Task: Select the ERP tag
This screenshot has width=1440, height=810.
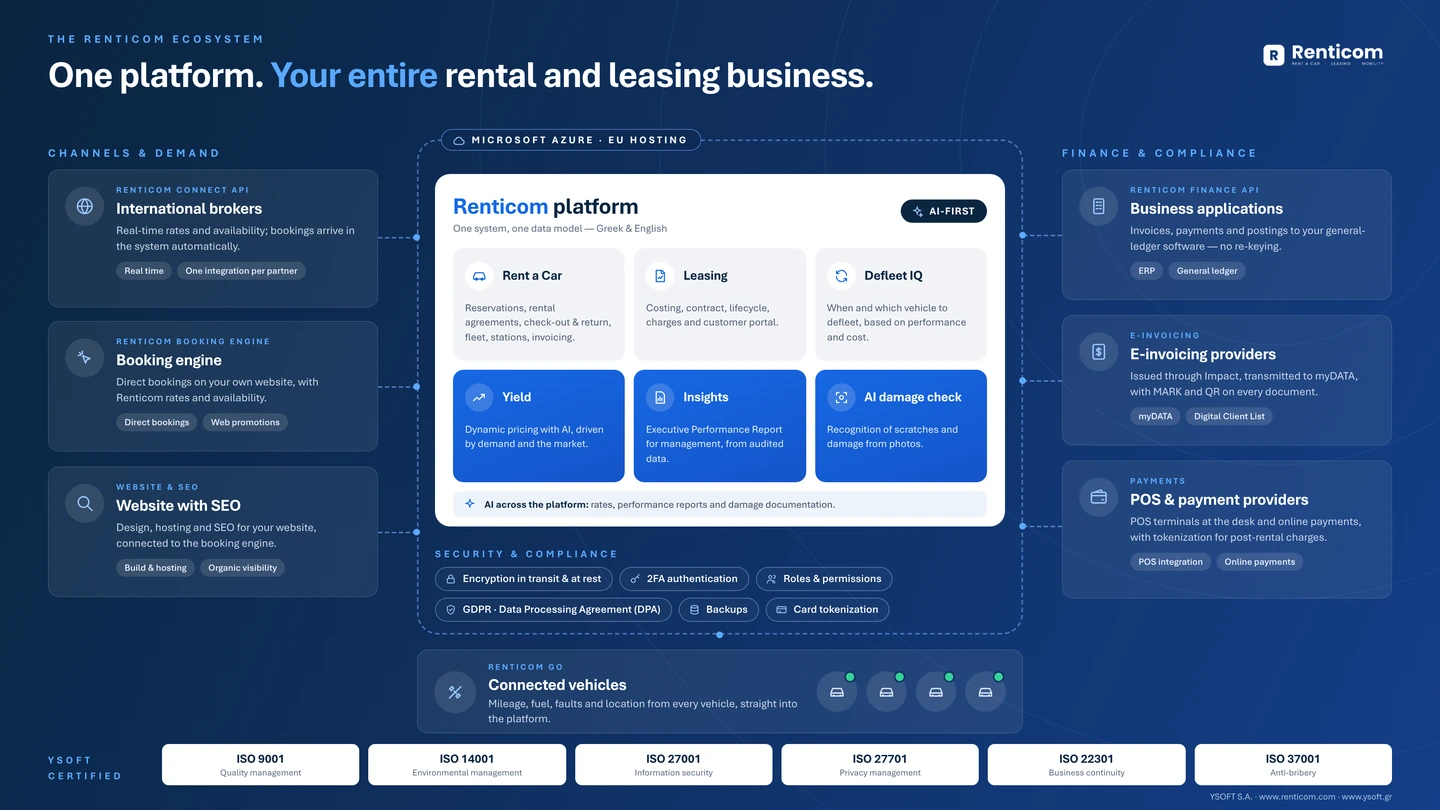Action: pyautogui.click(x=1147, y=271)
